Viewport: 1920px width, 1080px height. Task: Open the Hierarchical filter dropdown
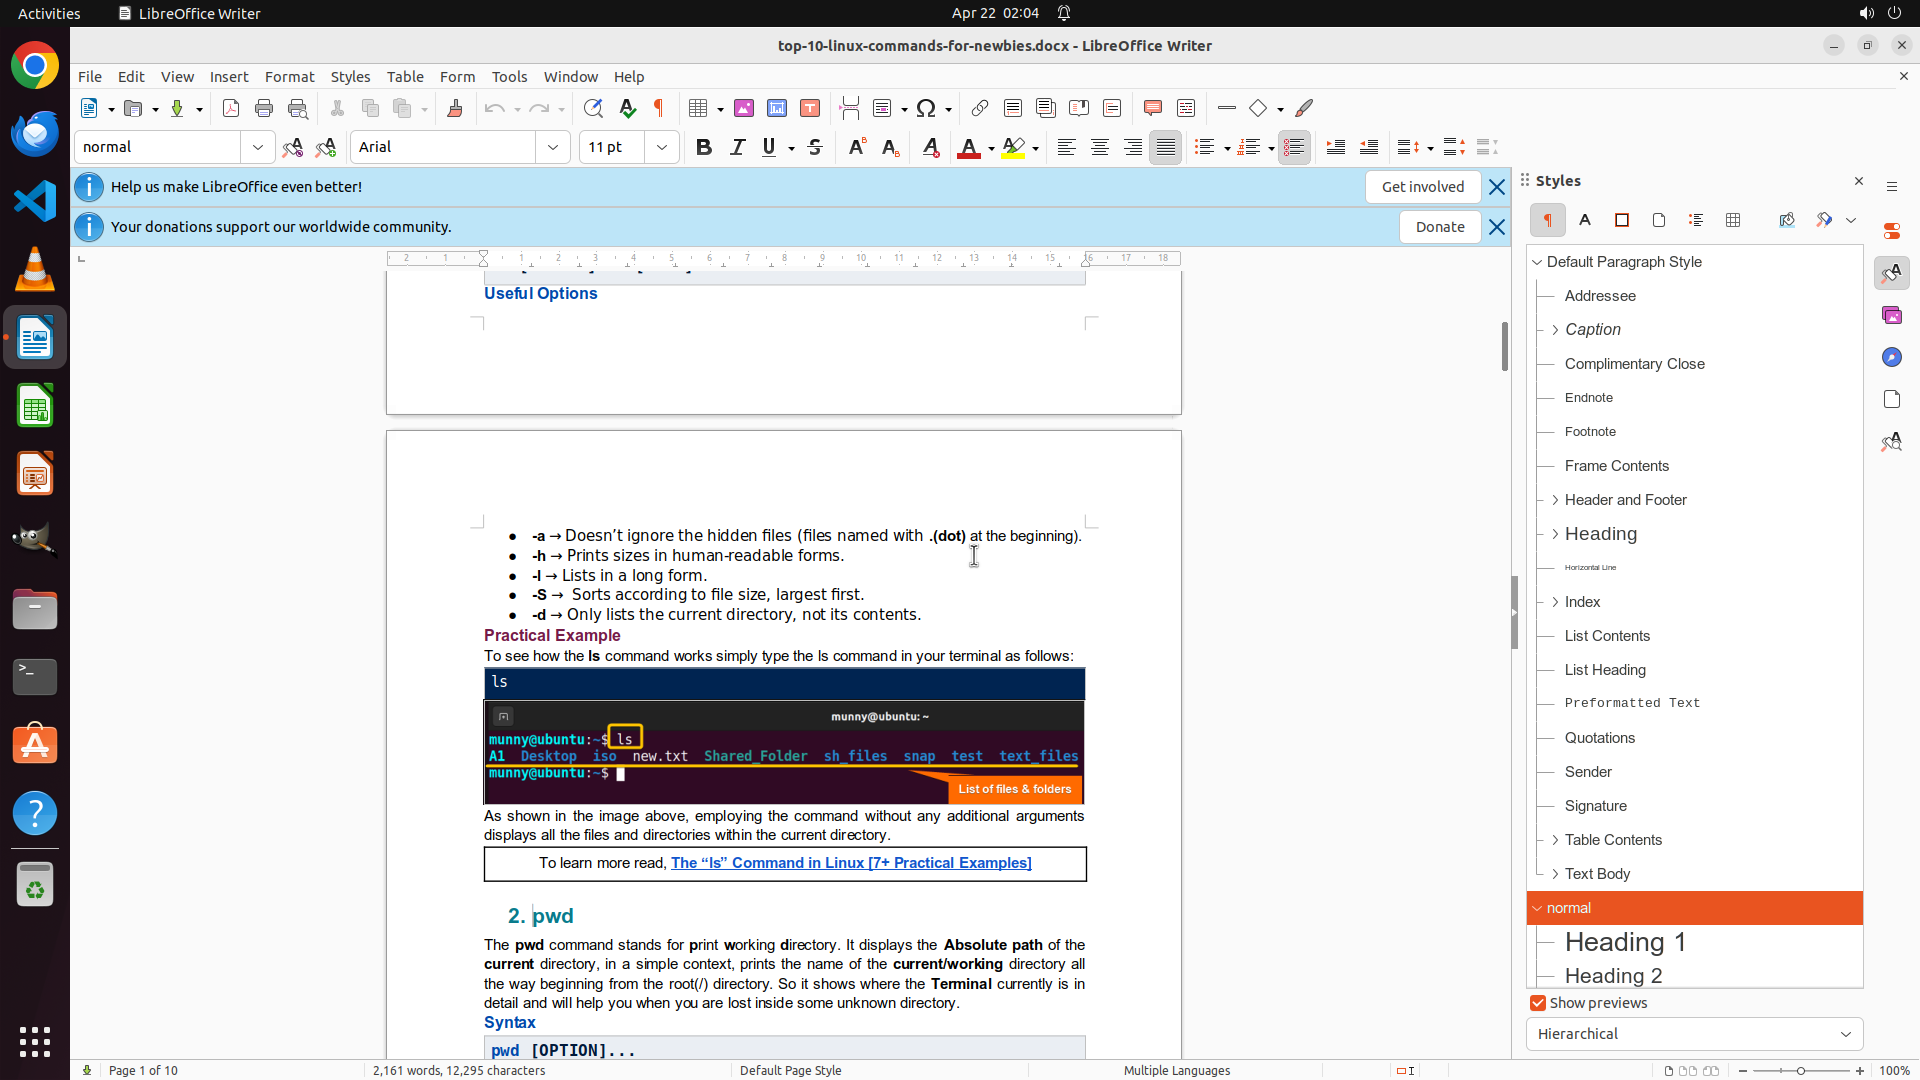pos(1694,1034)
